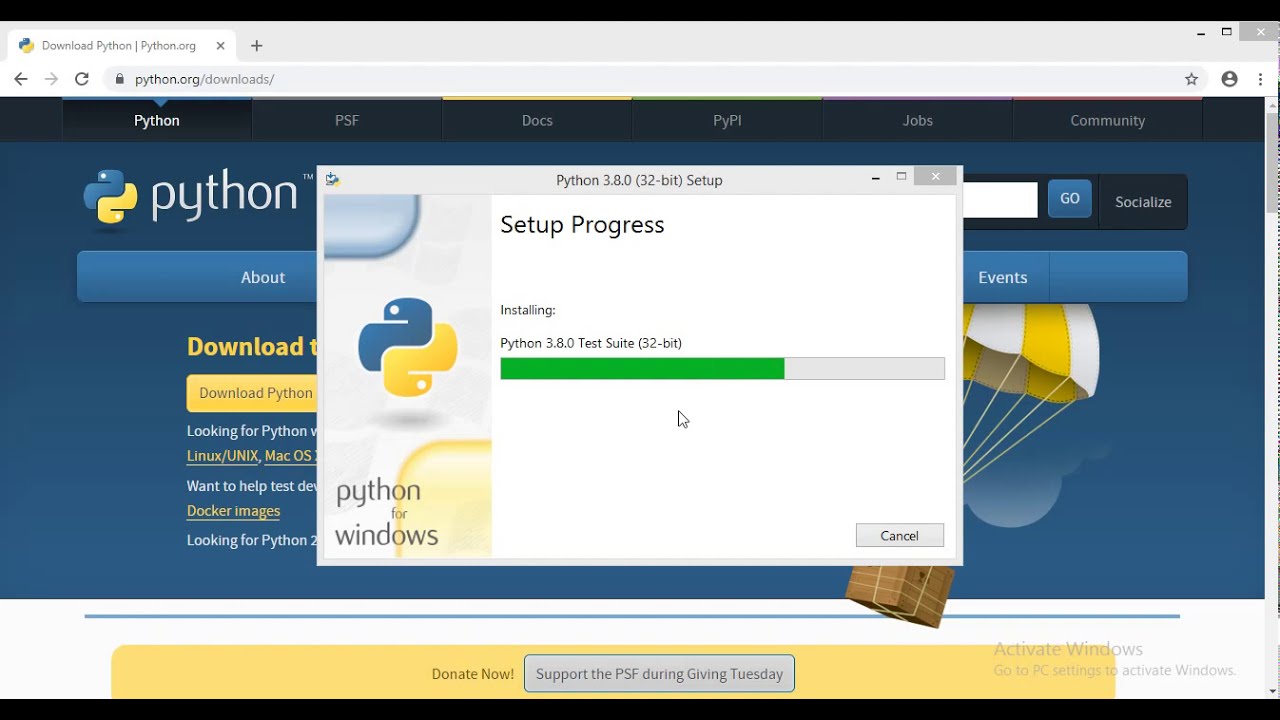
Task: Select the Download Python | Python.org tab
Action: [122, 45]
